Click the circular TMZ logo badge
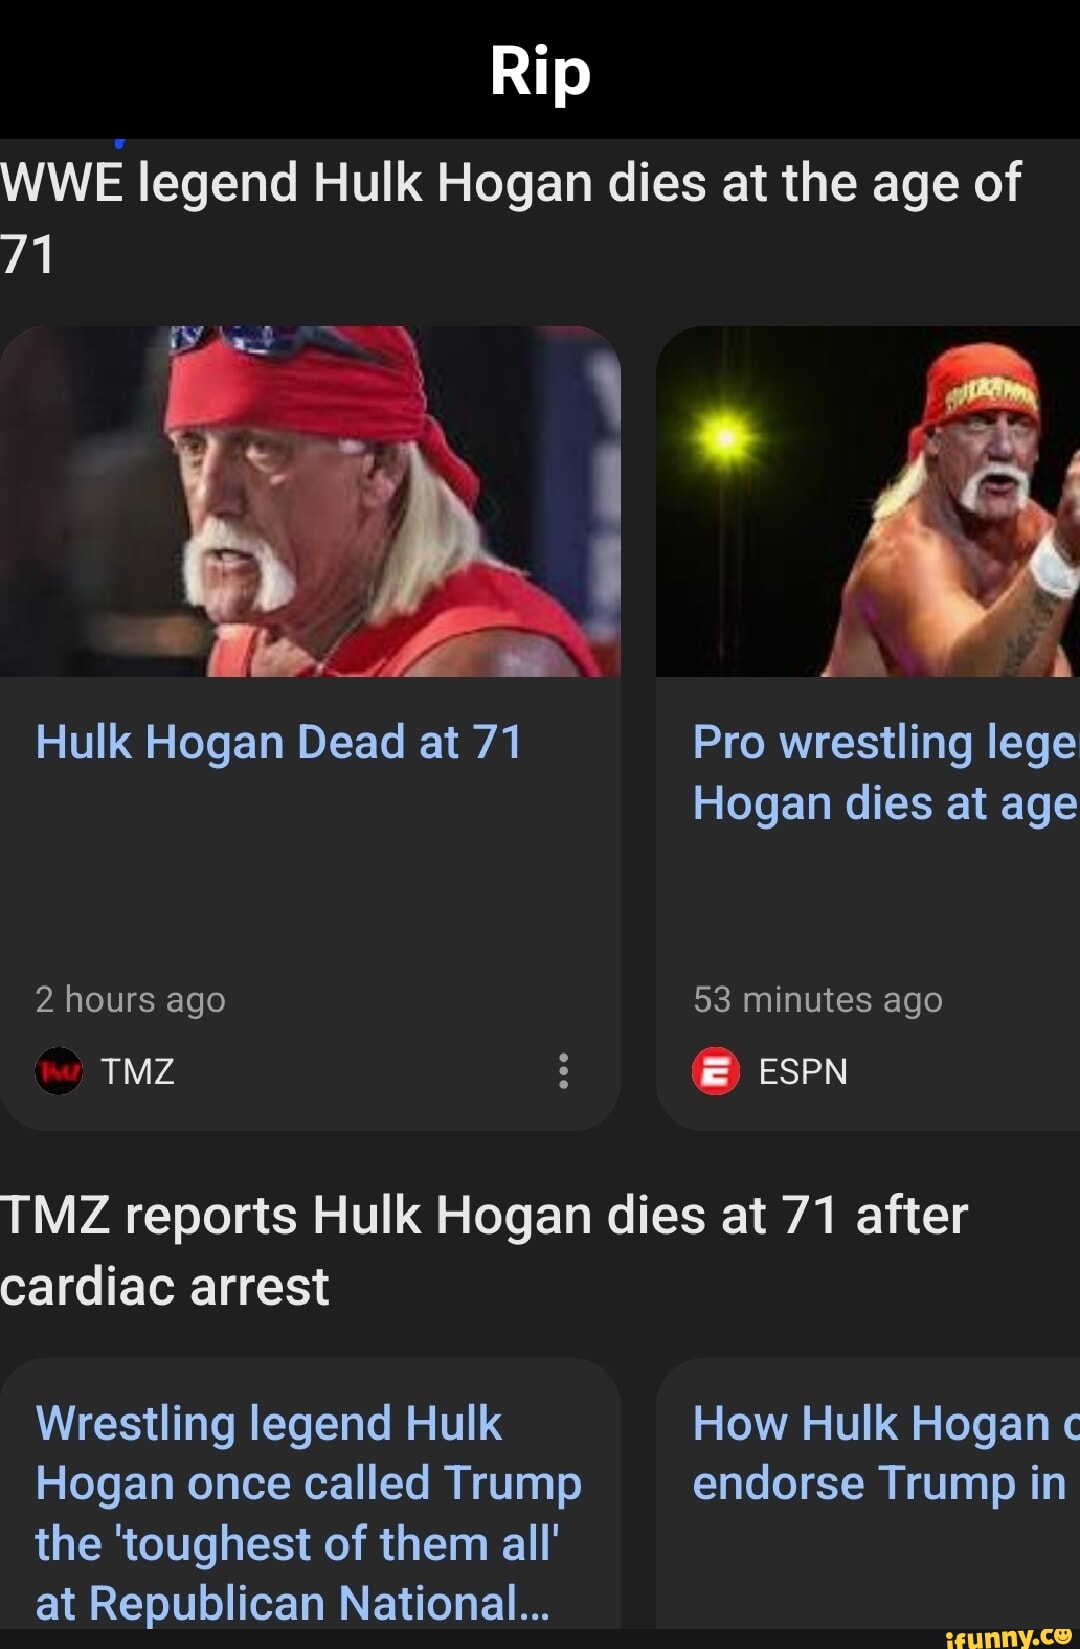Image resolution: width=1080 pixels, height=1649 pixels. 59,1072
